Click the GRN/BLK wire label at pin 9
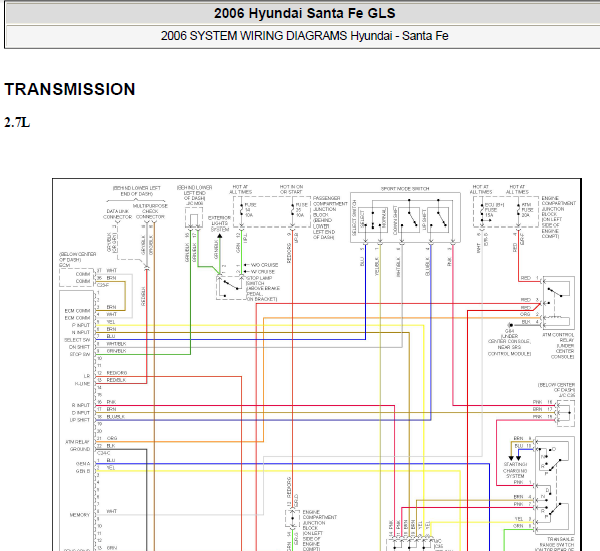This screenshot has width=600, height=551. click(116, 351)
